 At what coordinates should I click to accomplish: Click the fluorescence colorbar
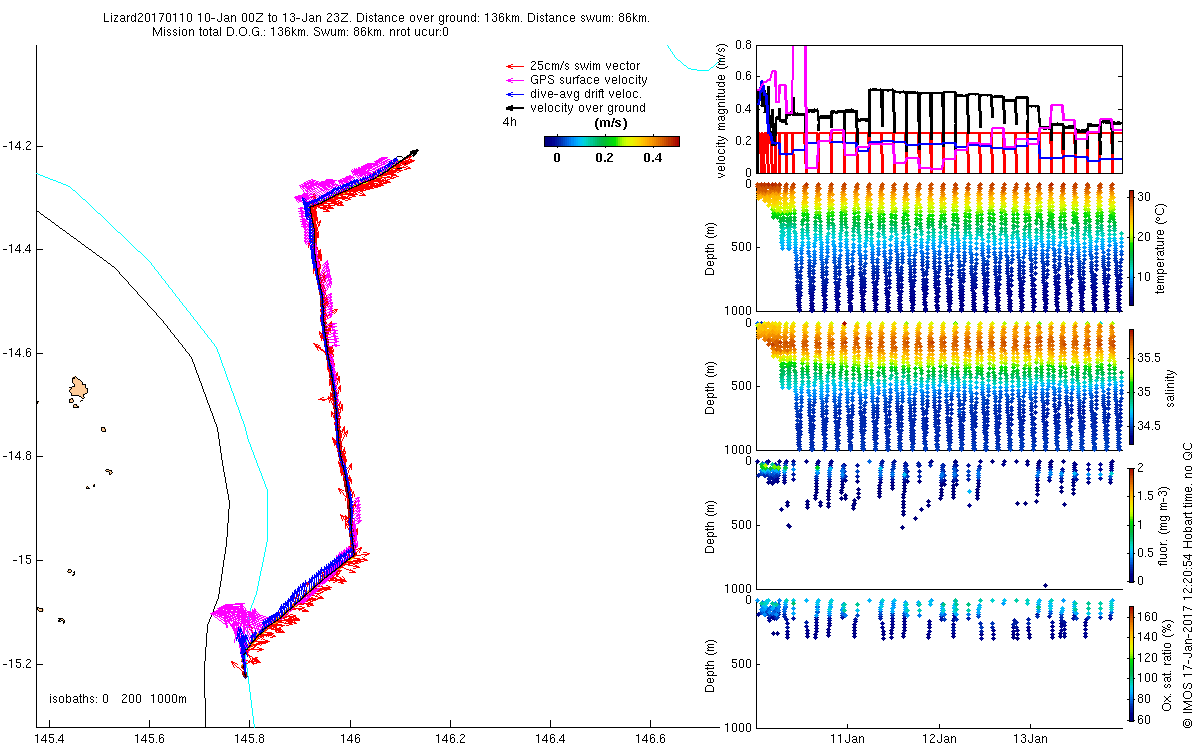click(x=1132, y=523)
